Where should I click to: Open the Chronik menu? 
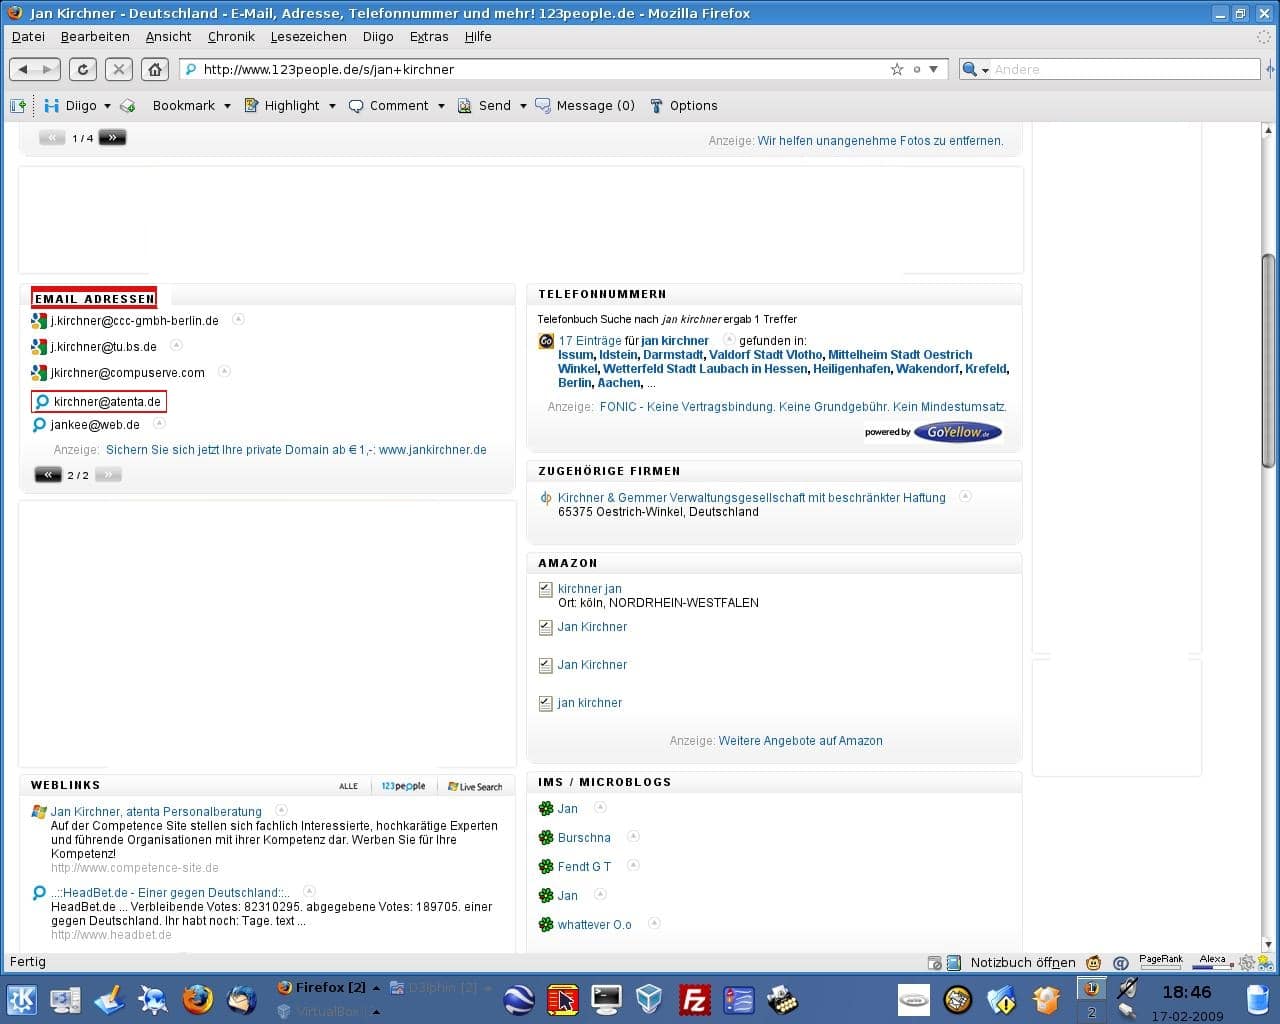pyautogui.click(x=231, y=36)
